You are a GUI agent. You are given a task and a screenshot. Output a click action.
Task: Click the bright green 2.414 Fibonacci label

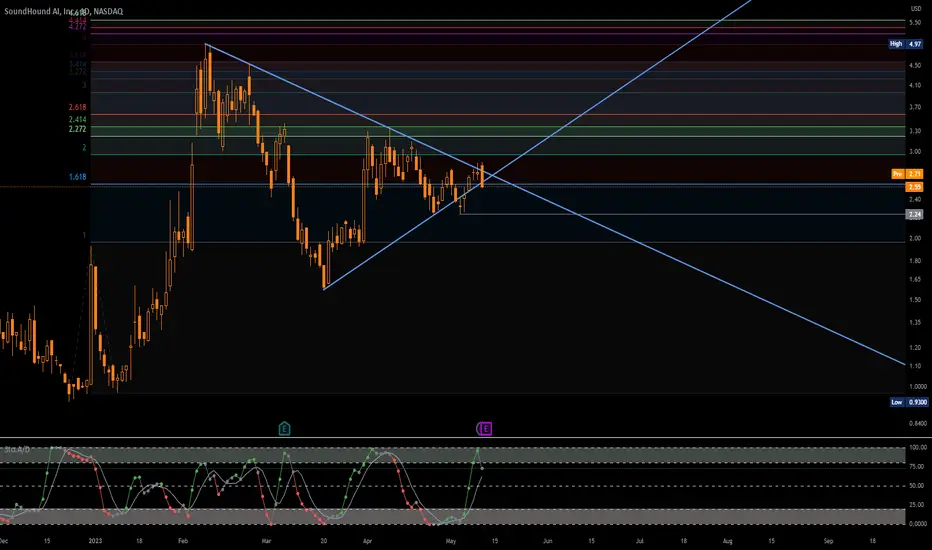[77, 120]
